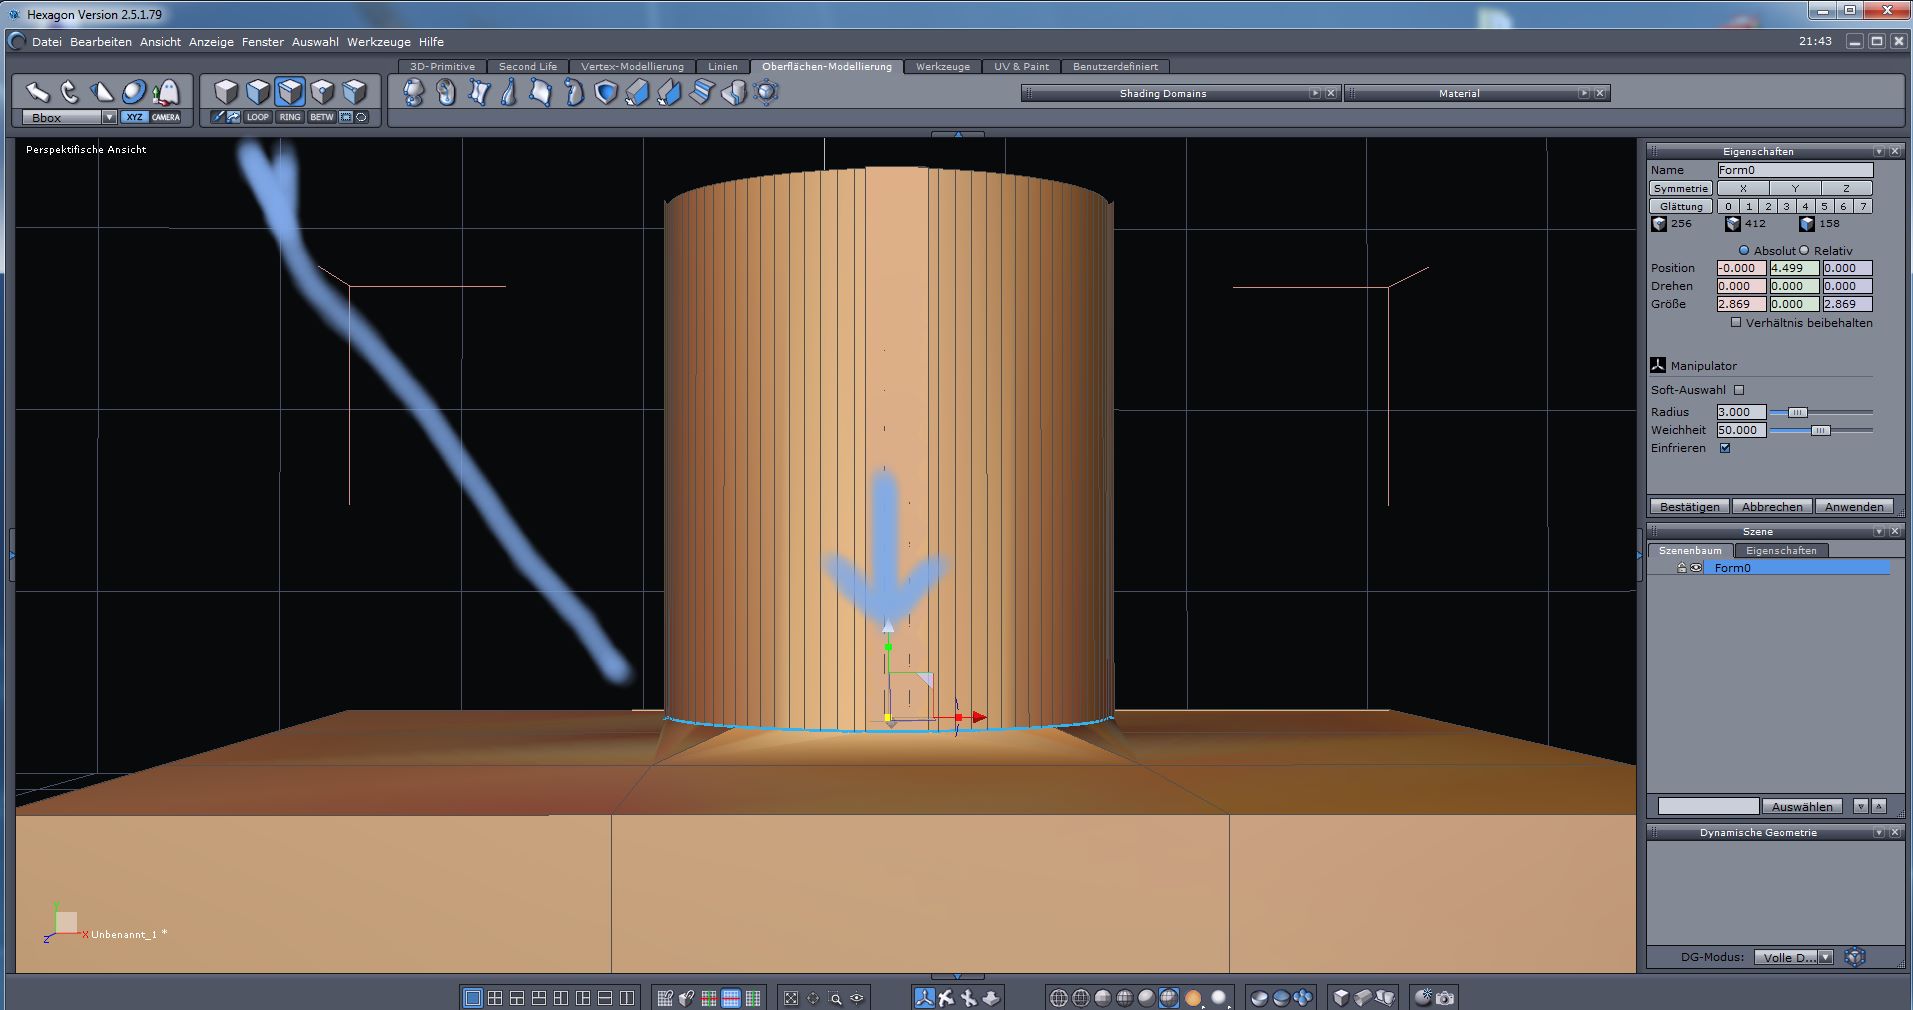
Task: Enable the Soft-Auswahl checkbox
Action: pos(1738,390)
